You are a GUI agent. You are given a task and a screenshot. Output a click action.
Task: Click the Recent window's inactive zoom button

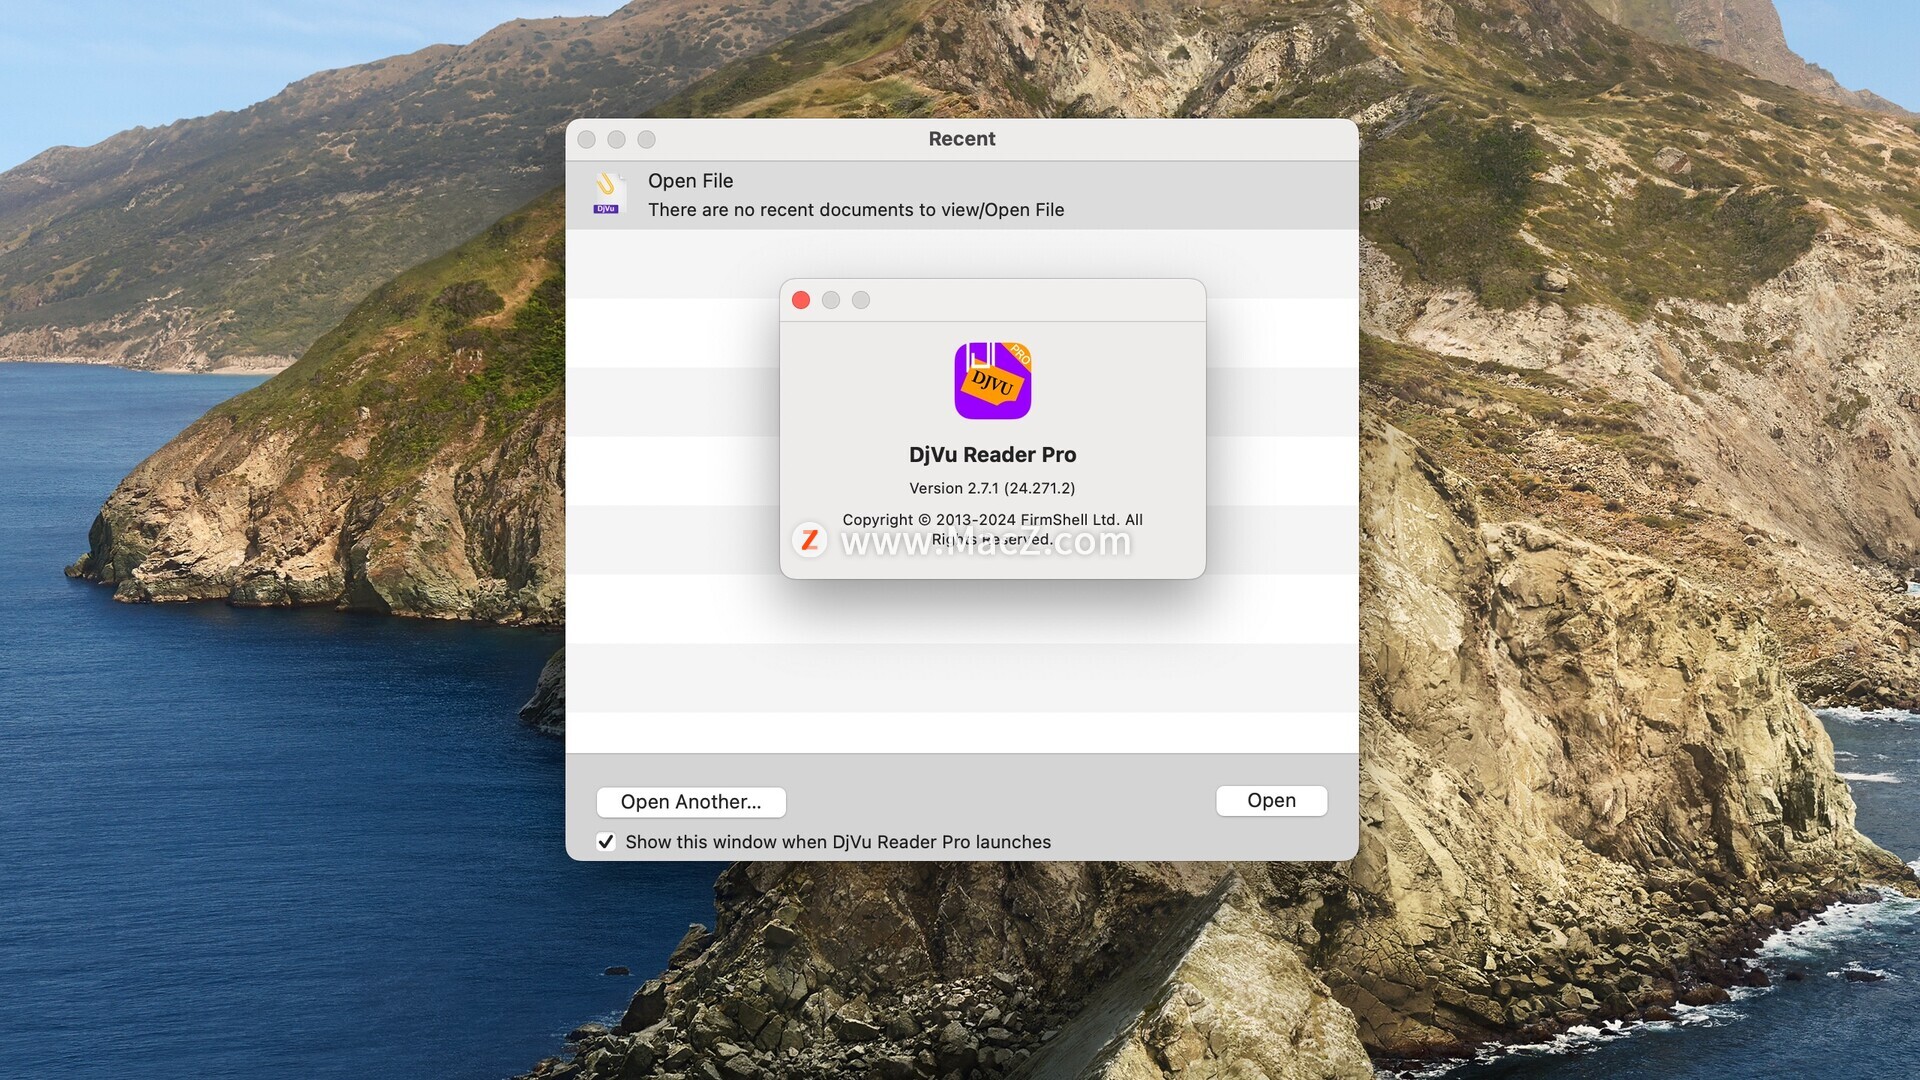point(647,140)
